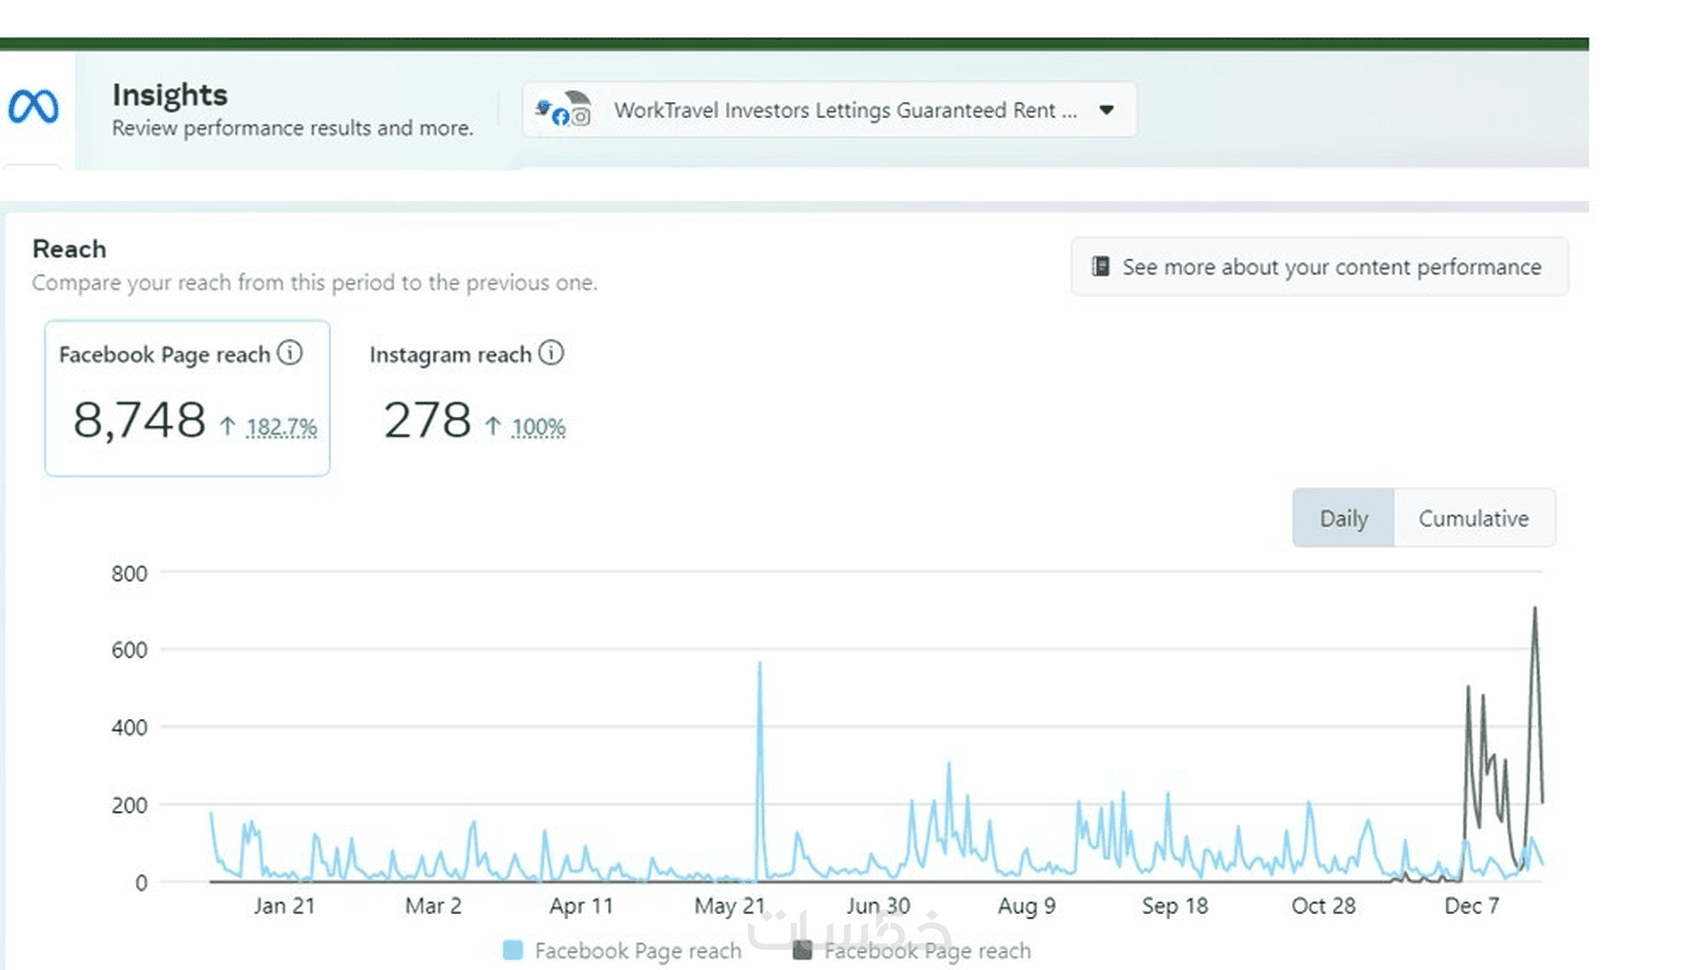The width and height of the screenshot is (1700, 970).
Task: Switch chart to Daily view
Action: tap(1343, 518)
